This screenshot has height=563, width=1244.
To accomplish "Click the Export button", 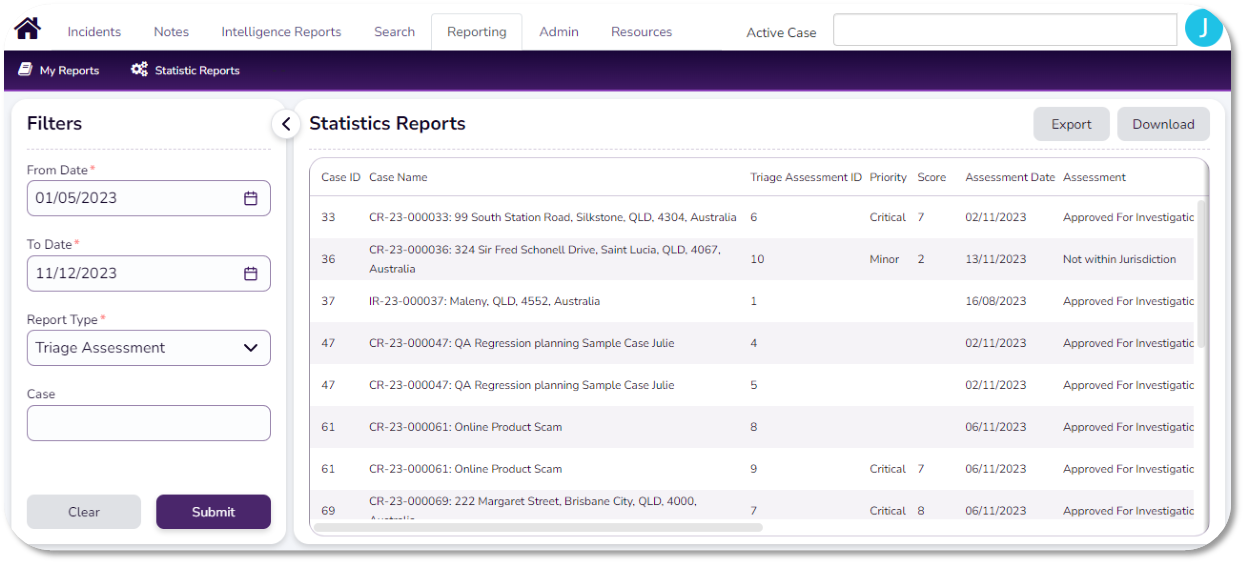I will click(1071, 124).
